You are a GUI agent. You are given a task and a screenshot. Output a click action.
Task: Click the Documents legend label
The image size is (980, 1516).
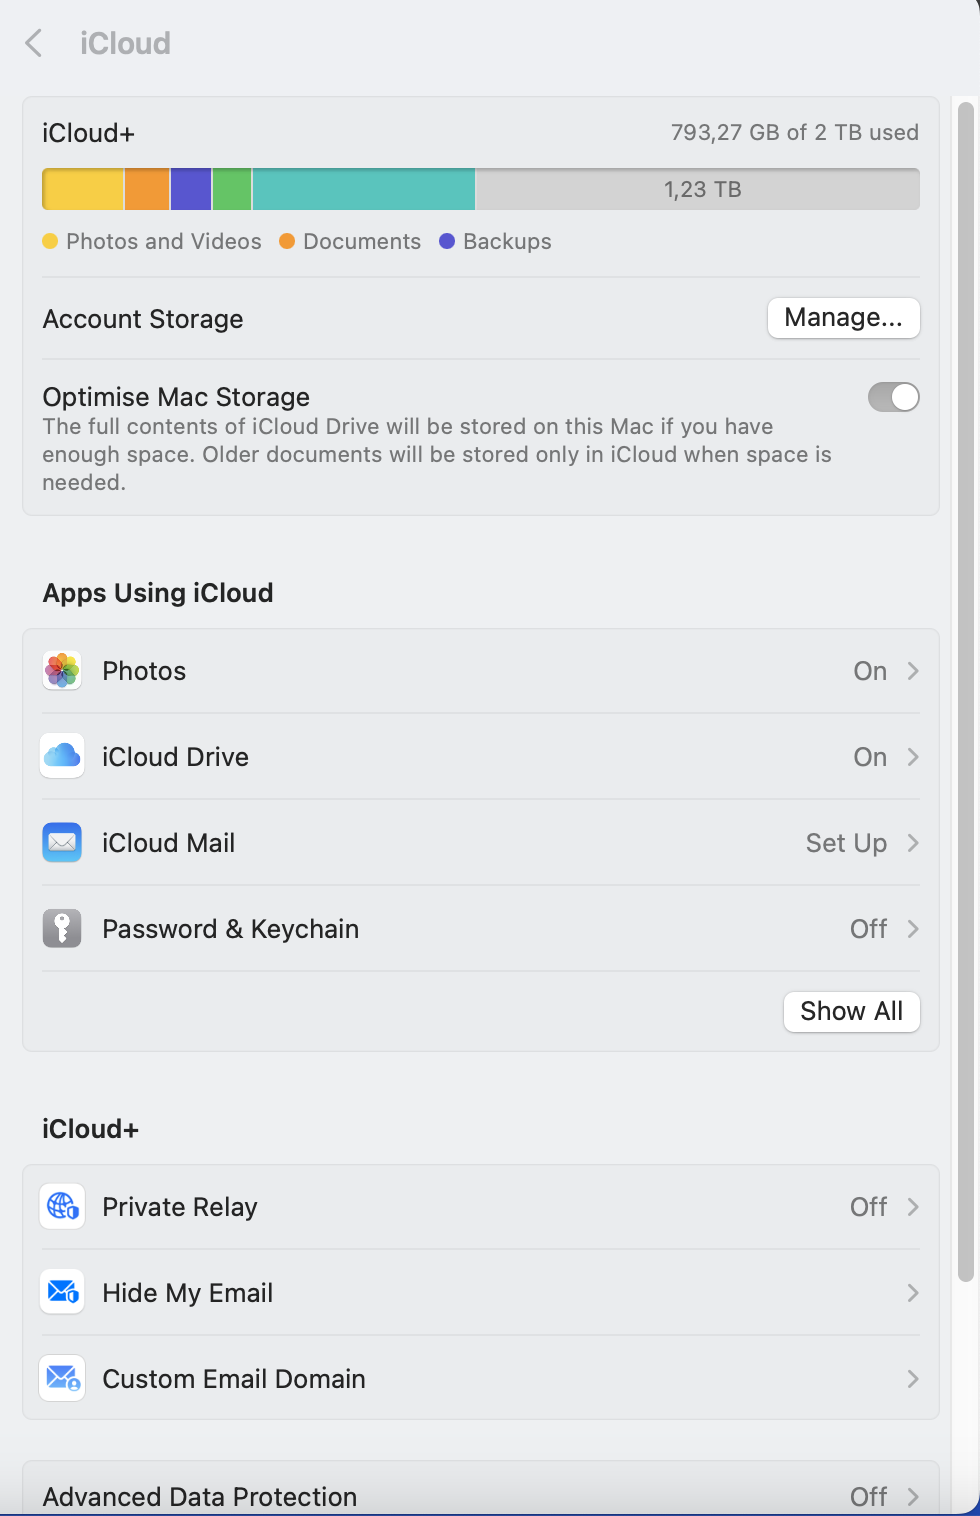pyautogui.click(x=362, y=241)
